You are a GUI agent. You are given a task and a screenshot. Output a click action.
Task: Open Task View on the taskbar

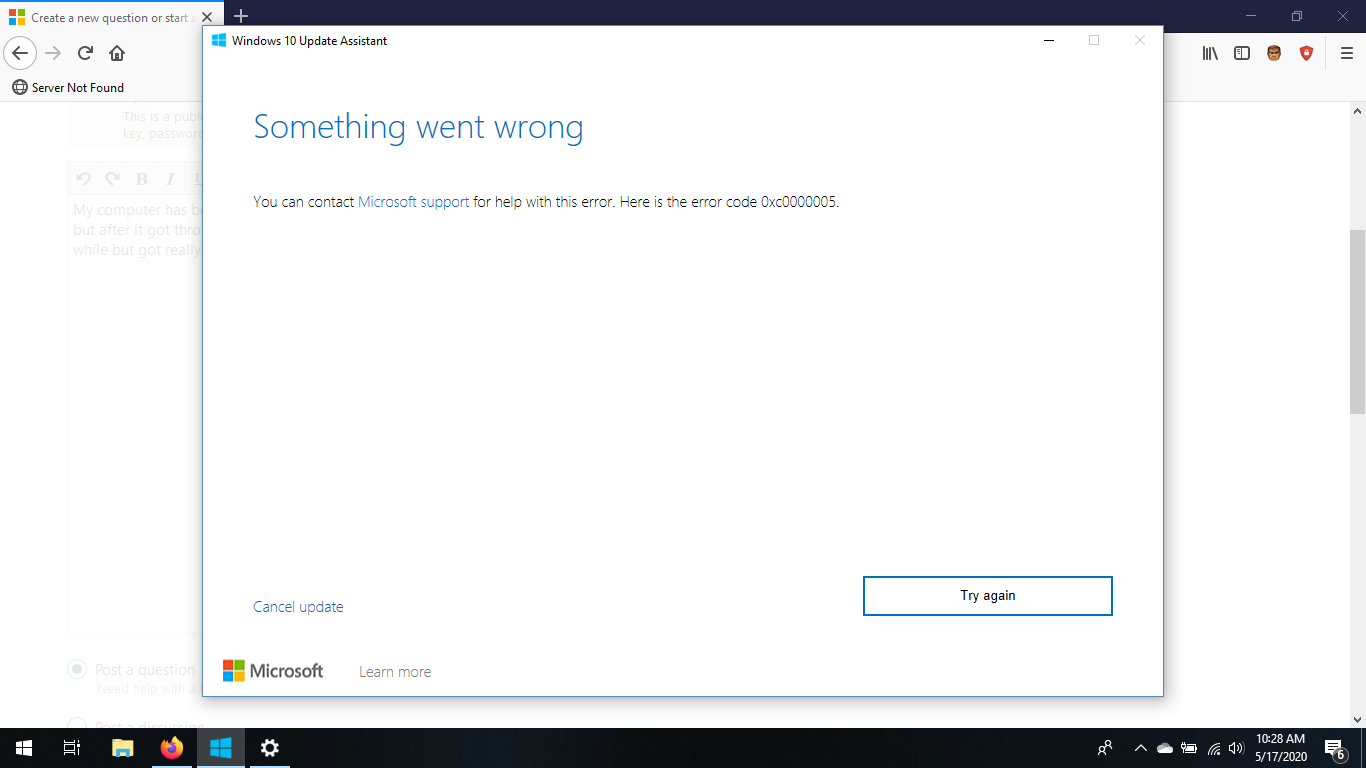[x=72, y=748]
